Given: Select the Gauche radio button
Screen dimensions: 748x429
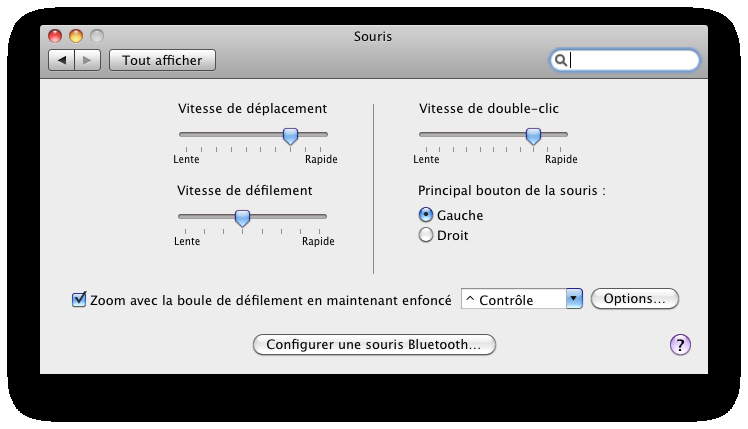Looking at the screenshot, I should click(426, 215).
